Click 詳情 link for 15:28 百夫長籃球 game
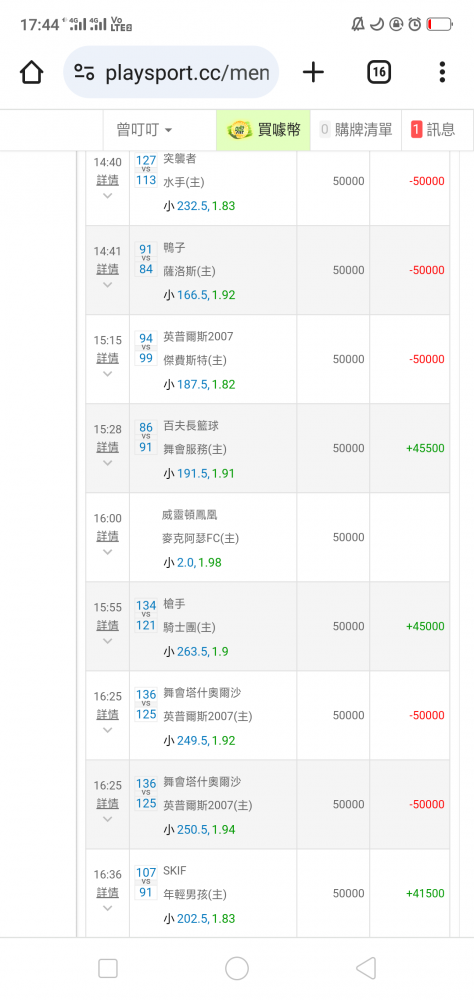 tap(107, 447)
